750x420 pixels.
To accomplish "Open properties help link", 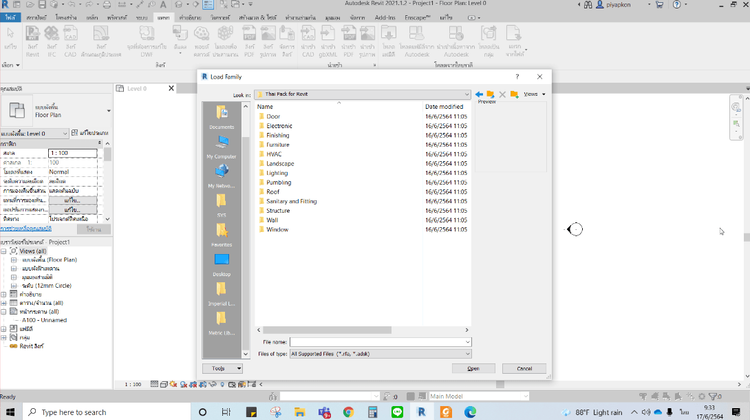I will click(x=26, y=229).
